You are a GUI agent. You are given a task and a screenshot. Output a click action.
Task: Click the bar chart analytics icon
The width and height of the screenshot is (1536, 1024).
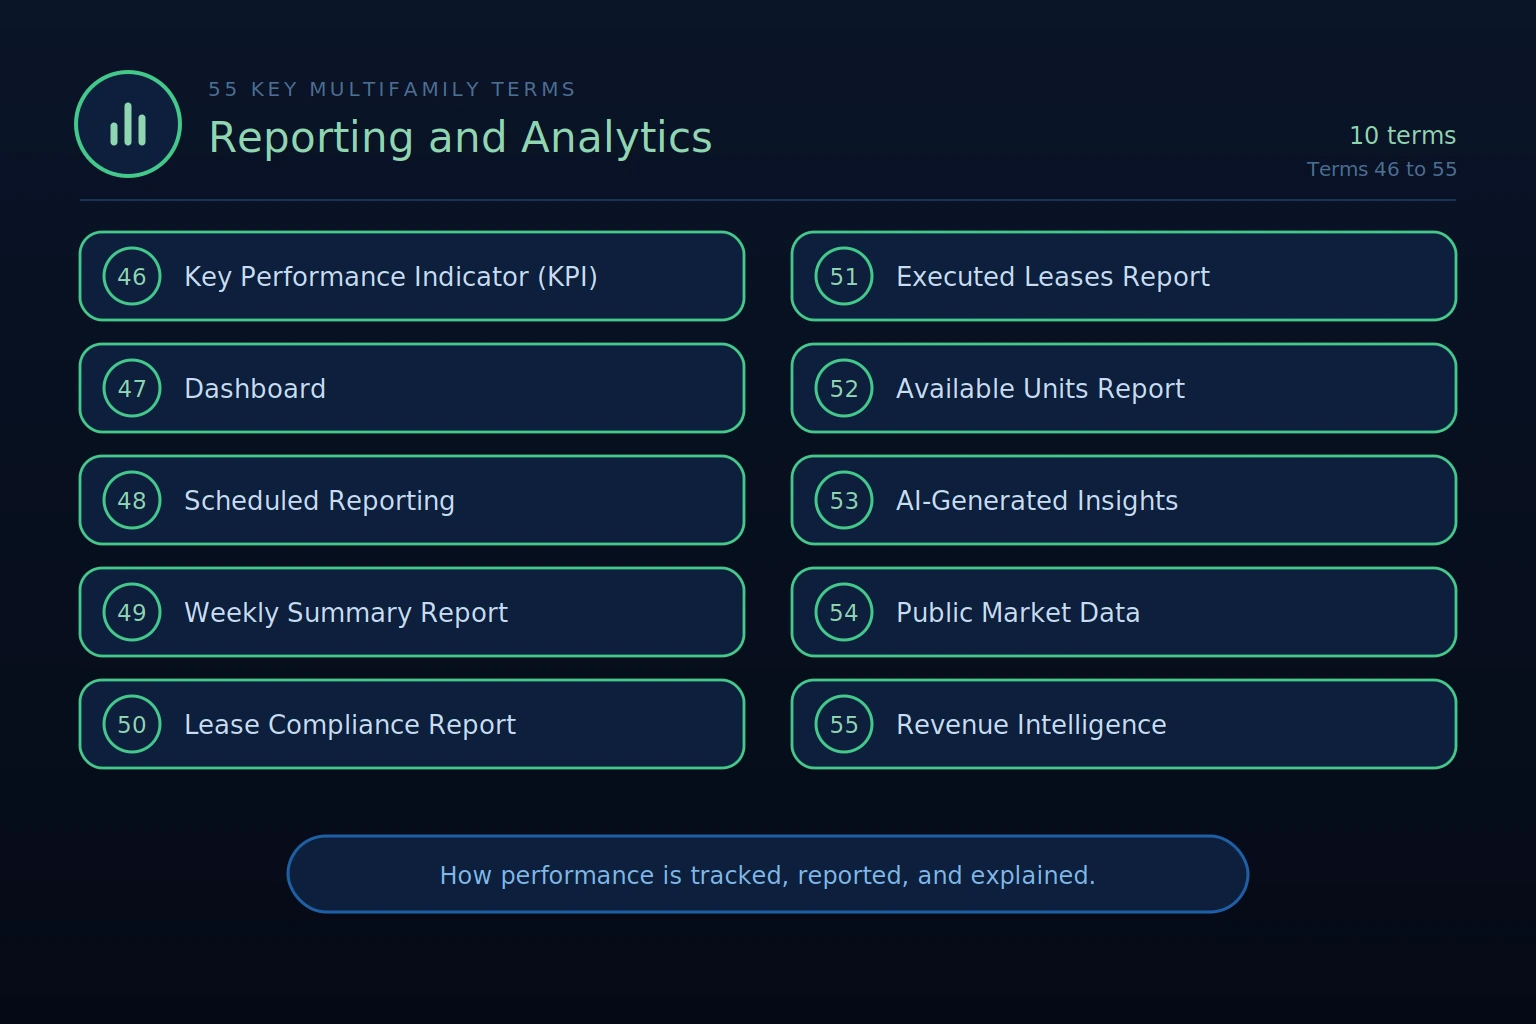128,124
